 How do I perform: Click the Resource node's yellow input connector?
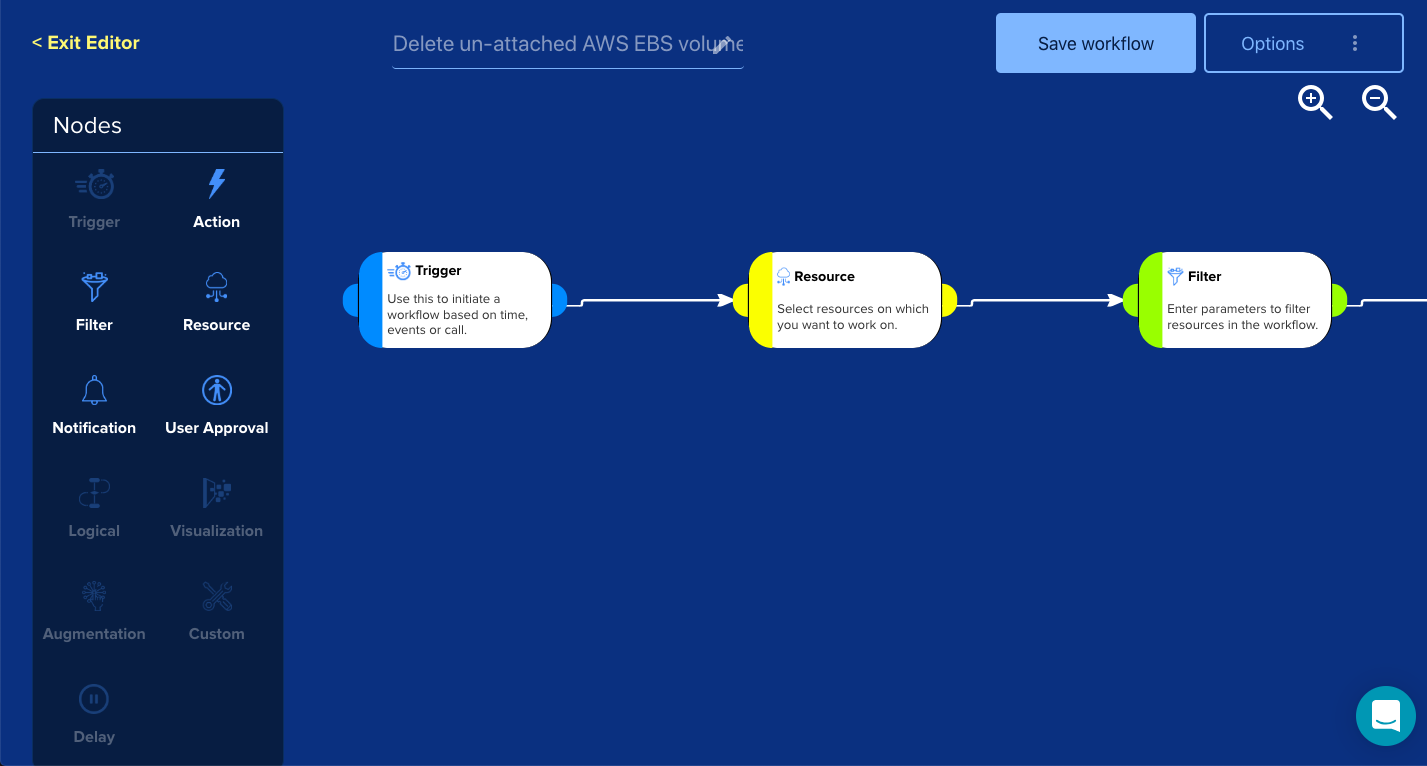741,300
